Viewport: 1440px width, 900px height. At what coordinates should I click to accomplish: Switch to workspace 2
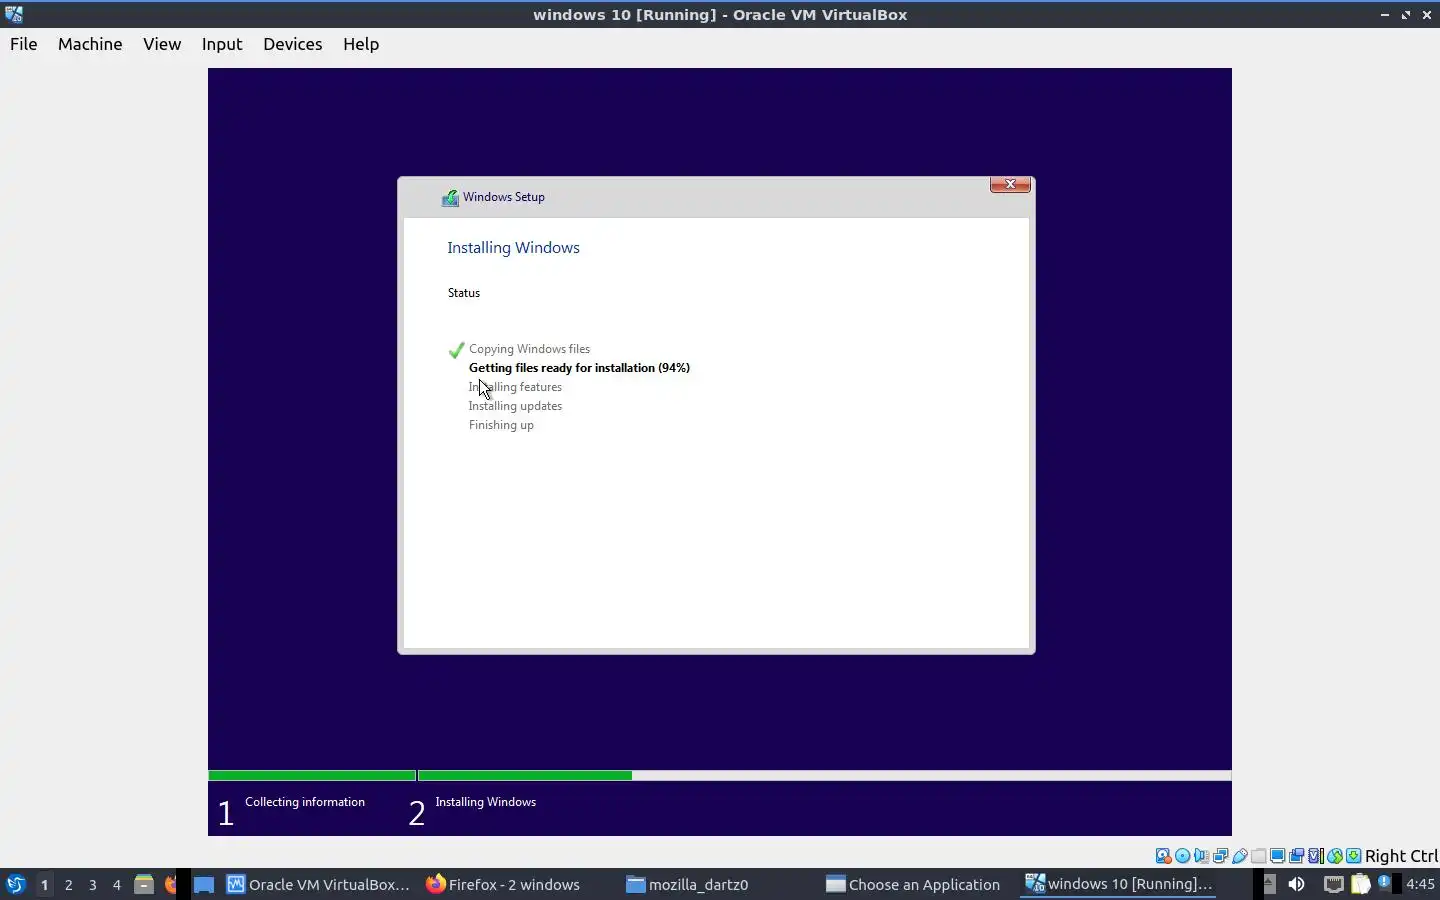(x=68, y=884)
